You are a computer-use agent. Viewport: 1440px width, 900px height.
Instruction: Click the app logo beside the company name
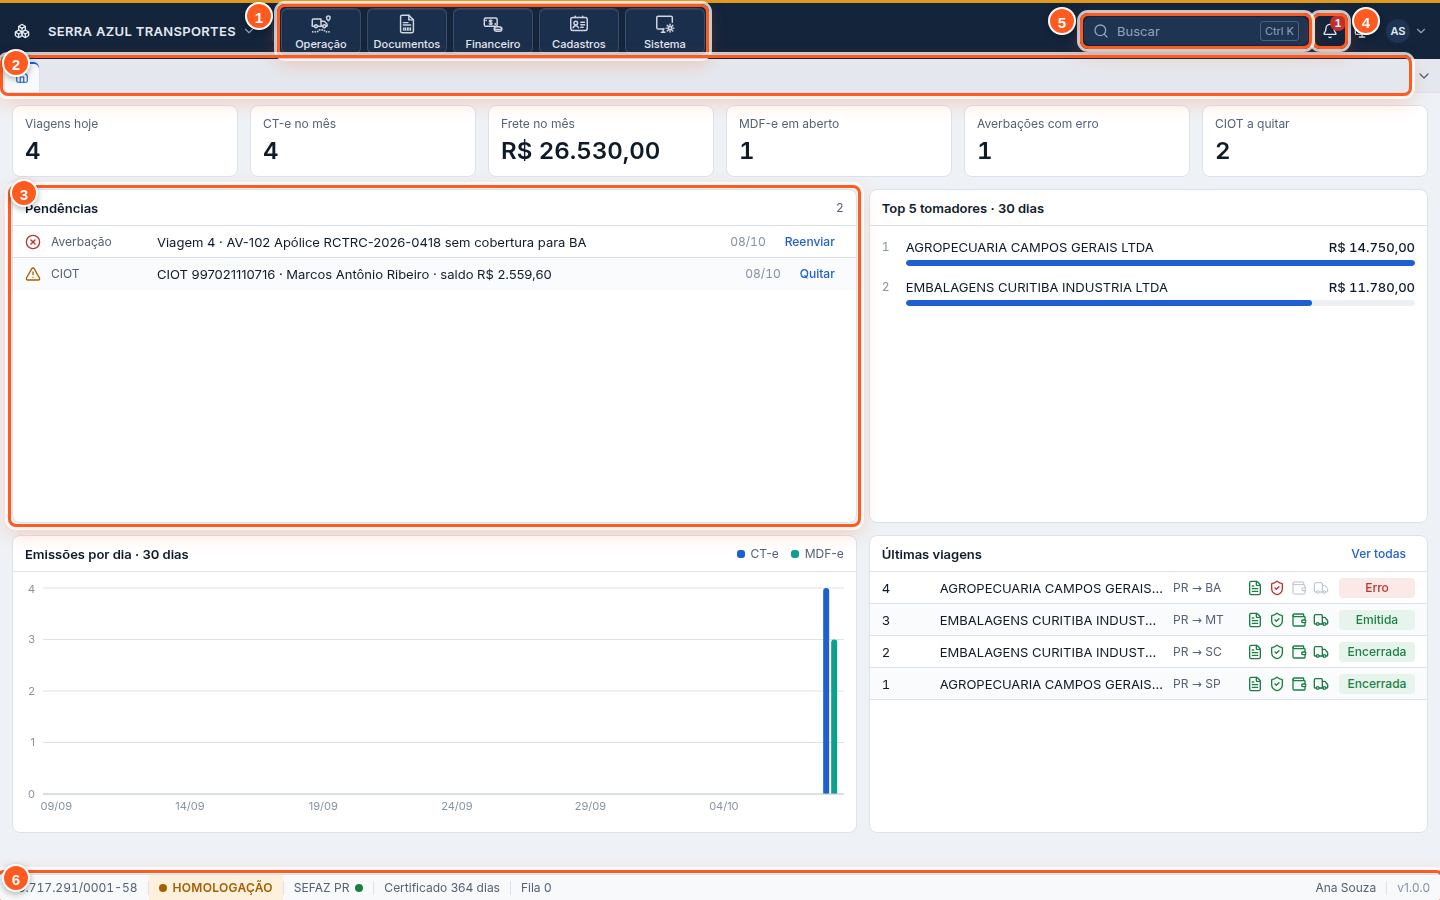pyautogui.click(x=22, y=31)
